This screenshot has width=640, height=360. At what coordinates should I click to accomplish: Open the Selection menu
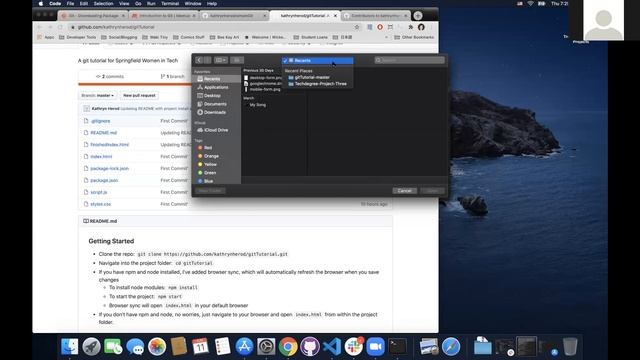(103, 3)
